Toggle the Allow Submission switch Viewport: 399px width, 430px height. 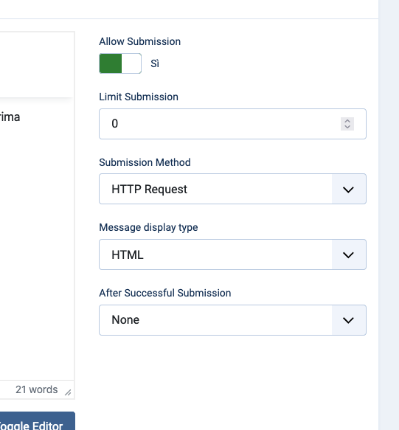pos(120,63)
